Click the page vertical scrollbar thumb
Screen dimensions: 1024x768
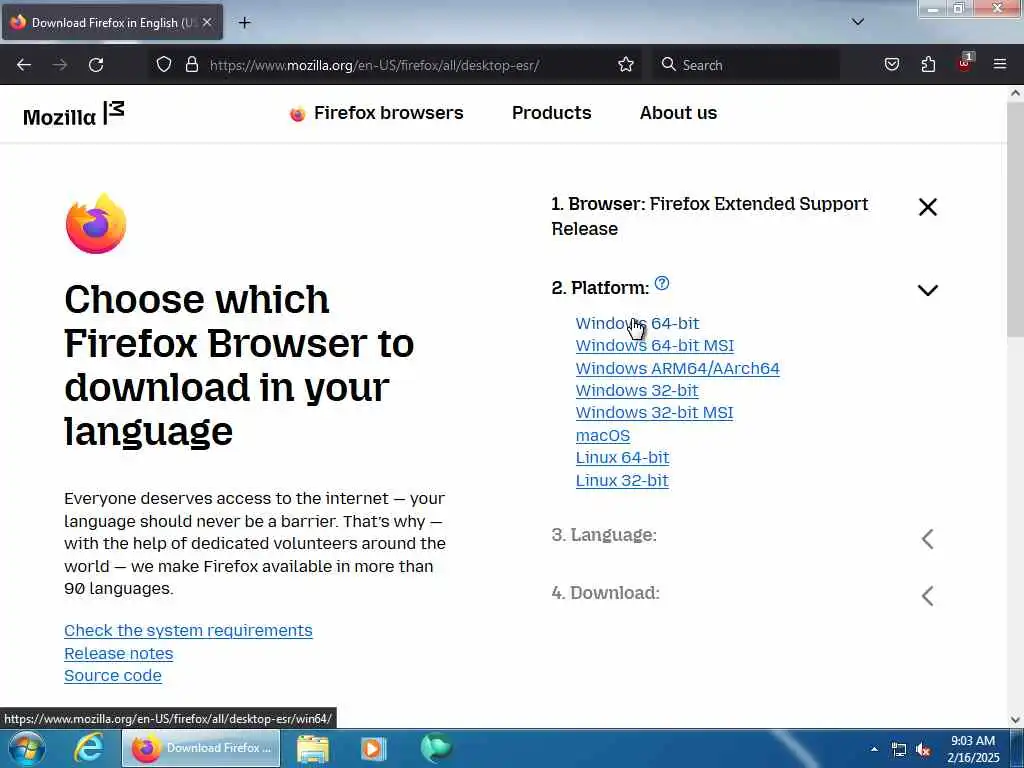(x=1015, y=219)
